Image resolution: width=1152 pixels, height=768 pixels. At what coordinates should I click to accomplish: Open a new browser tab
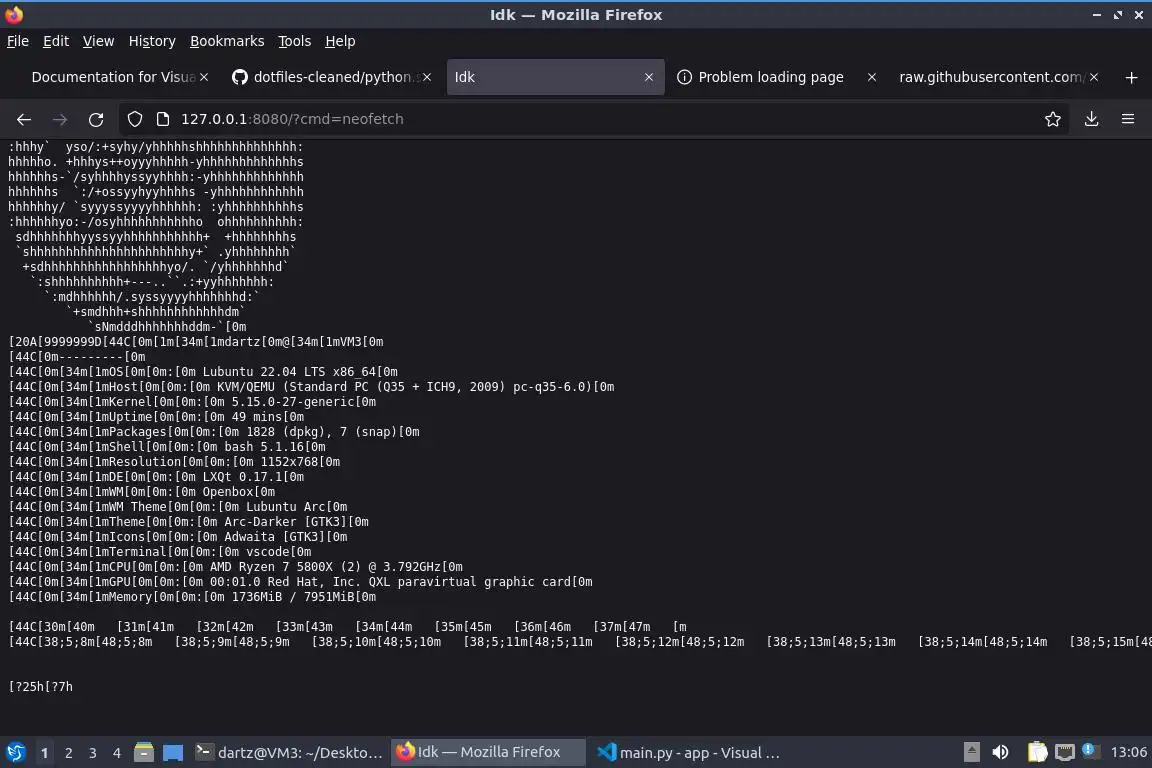(1131, 77)
